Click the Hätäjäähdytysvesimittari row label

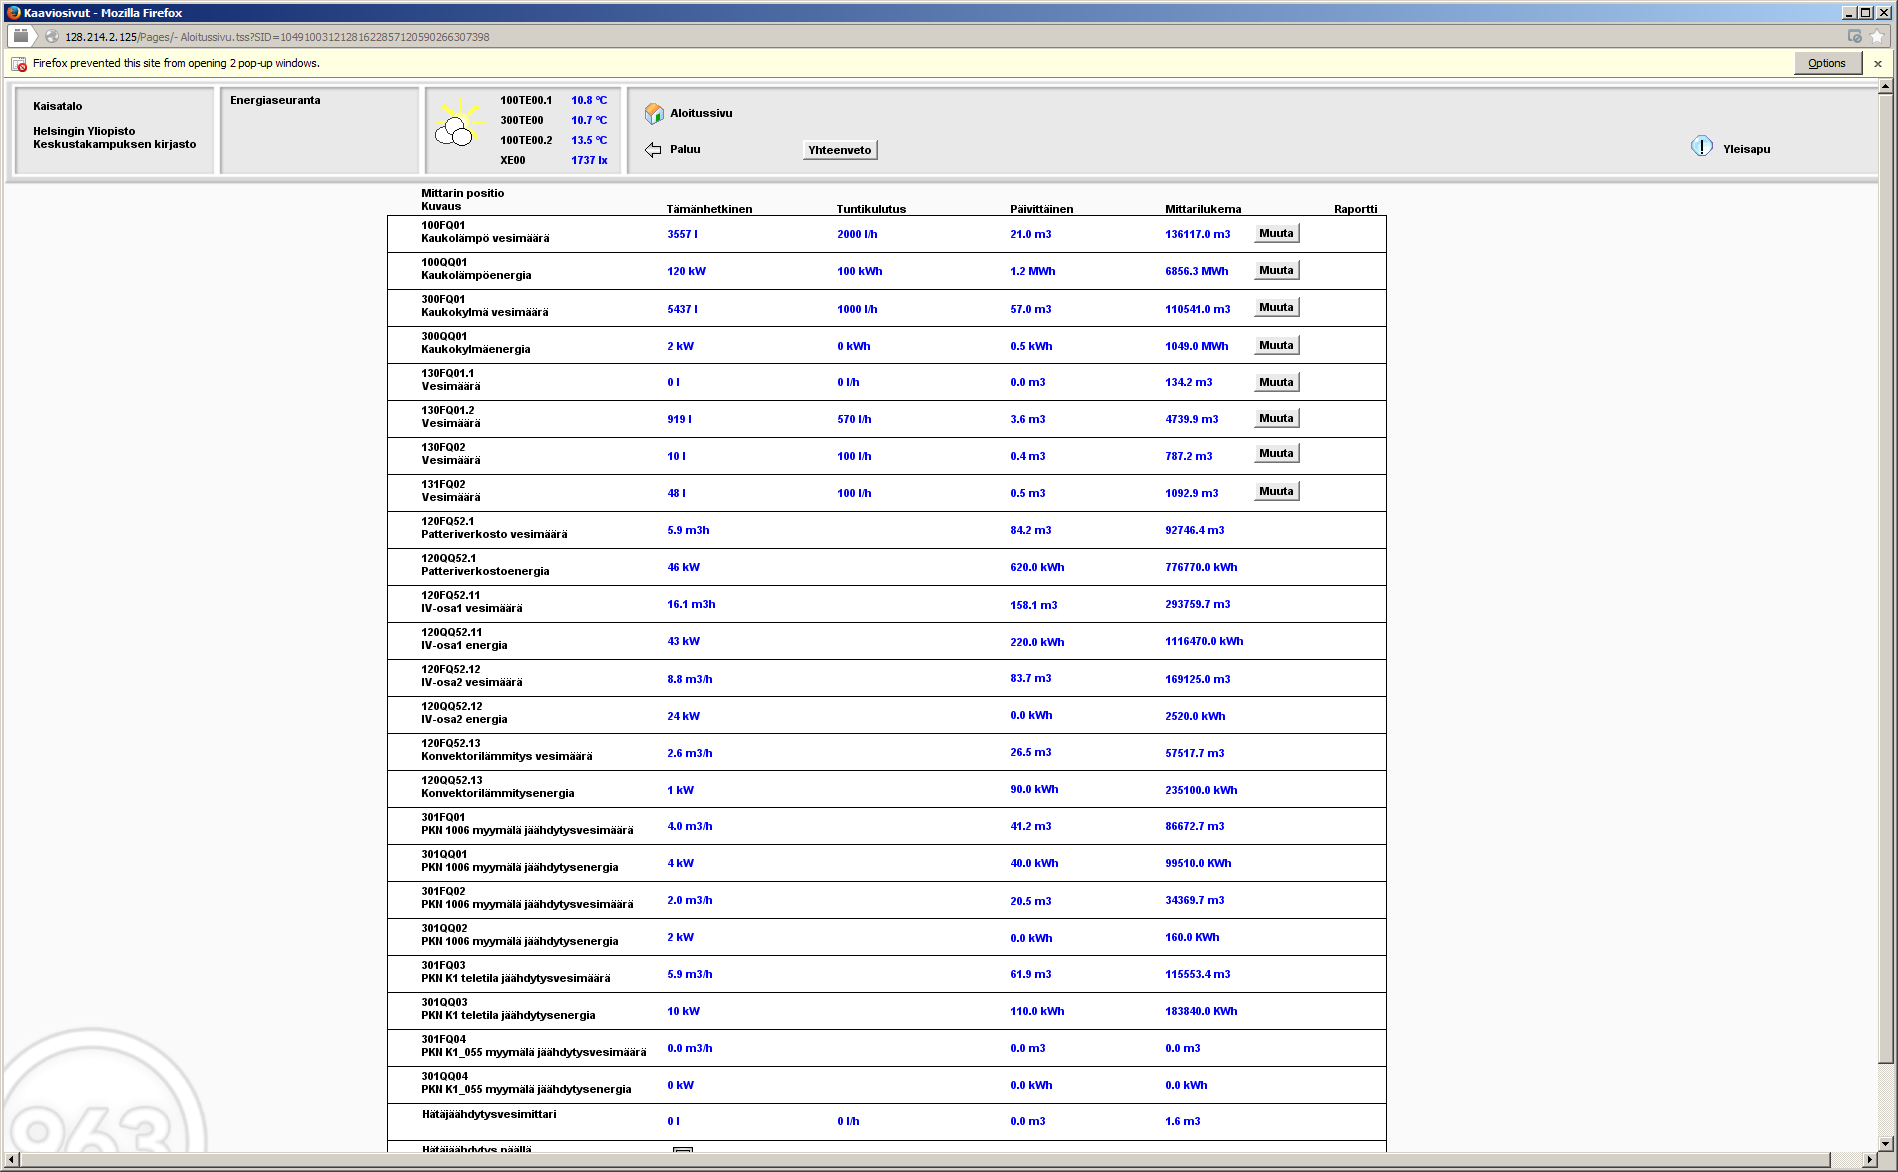(x=489, y=1114)
